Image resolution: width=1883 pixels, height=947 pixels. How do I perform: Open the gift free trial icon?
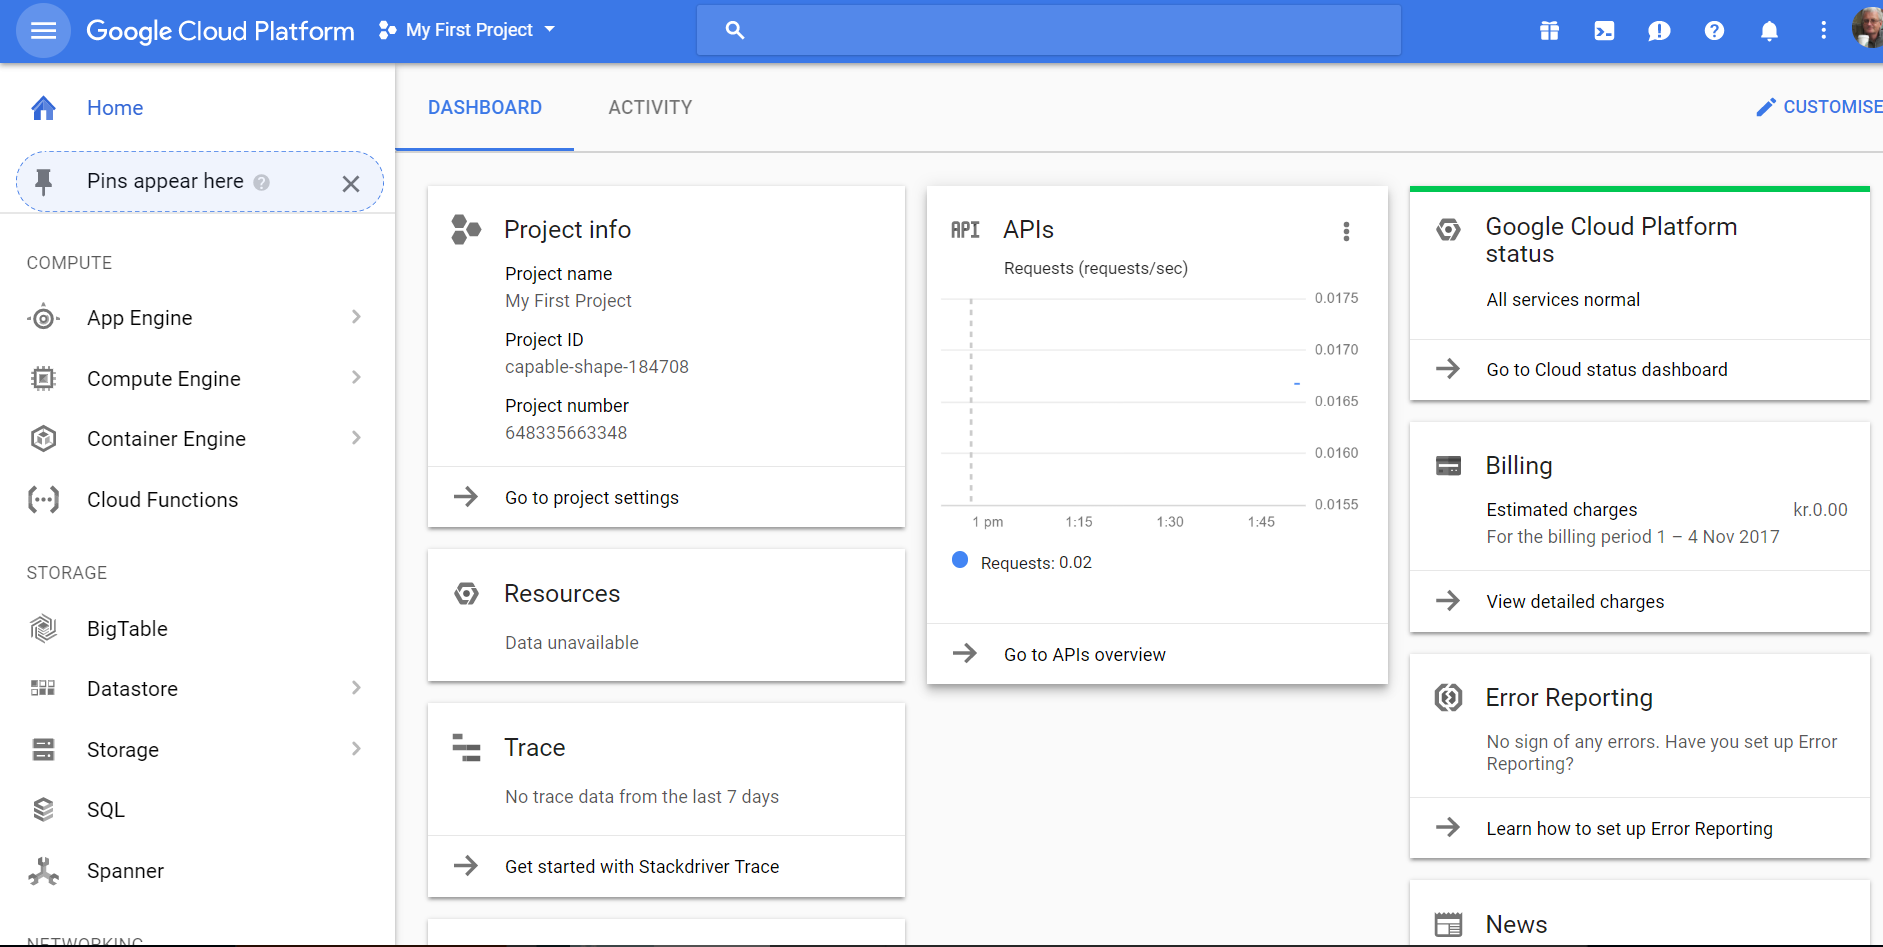(1549, 31)
